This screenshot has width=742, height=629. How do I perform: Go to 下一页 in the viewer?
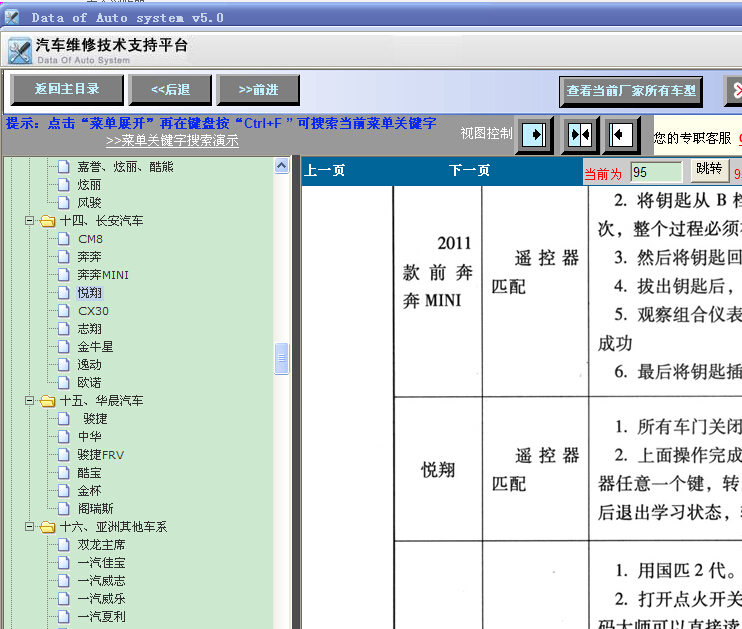click(469, 170)
